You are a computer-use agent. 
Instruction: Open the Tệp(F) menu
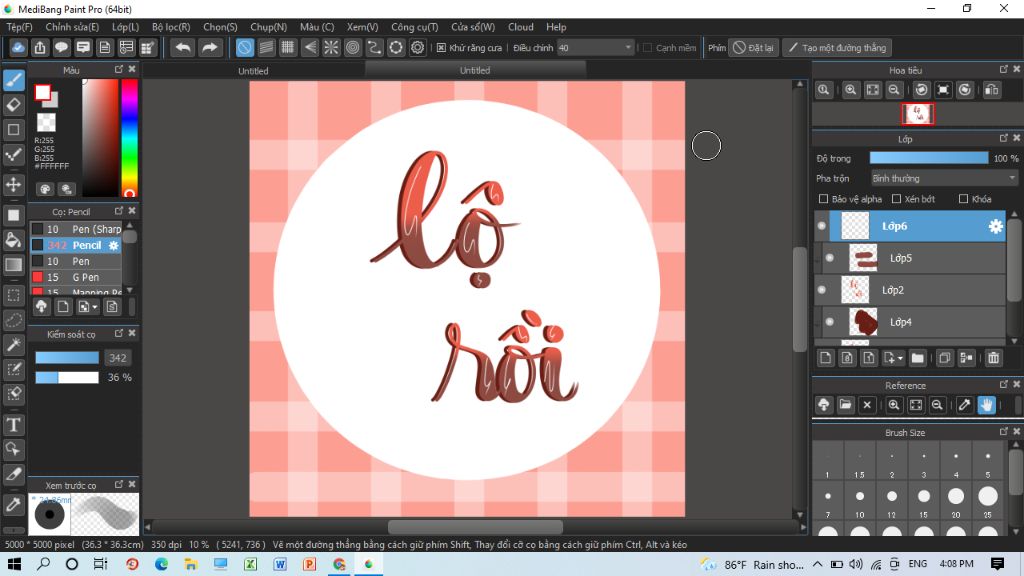[20, 27]
